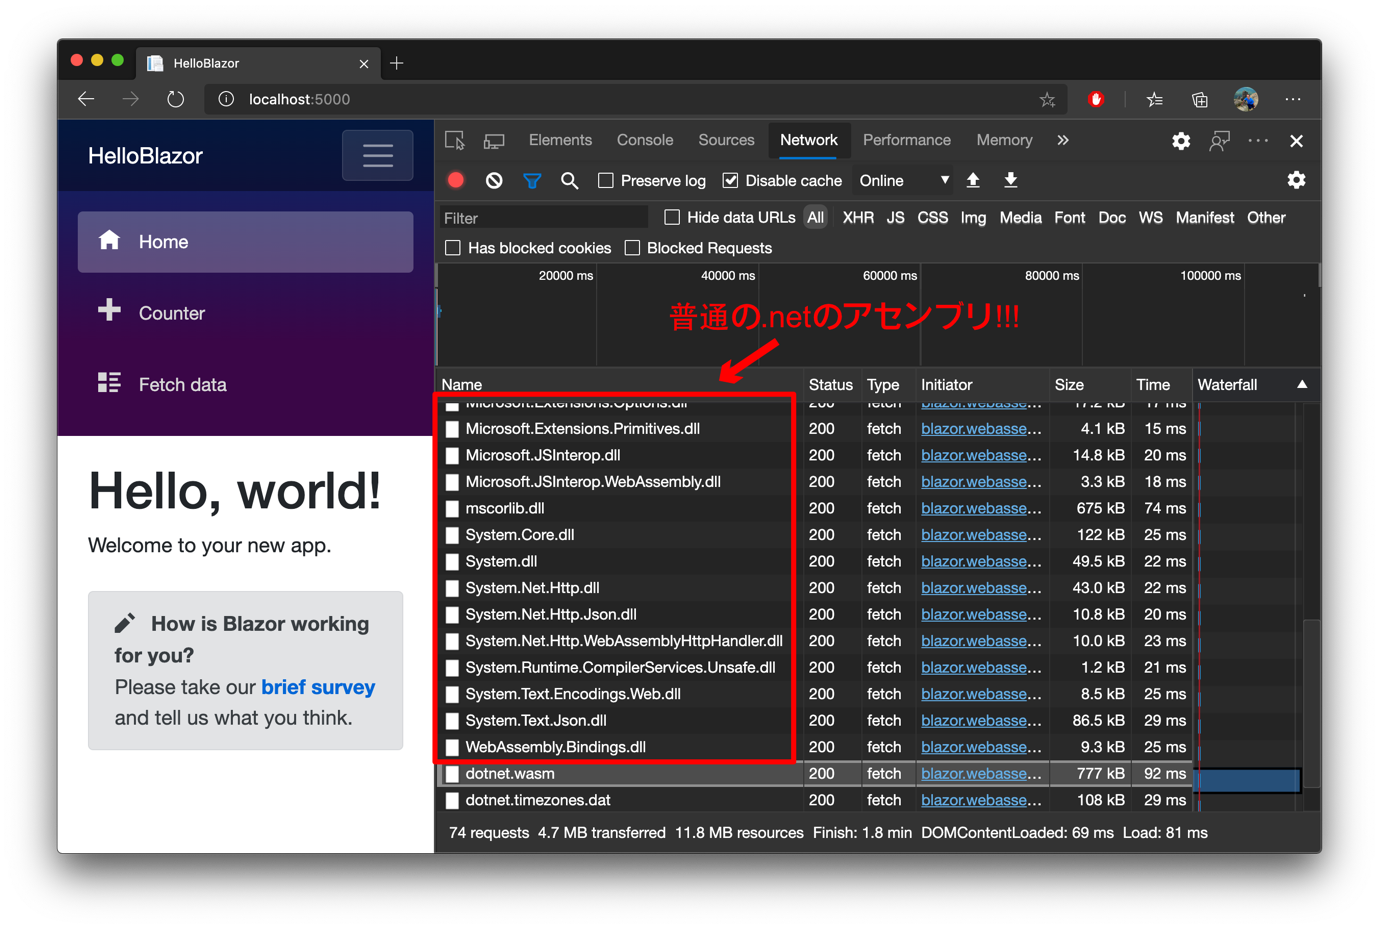Follow the brief survey link

click(x=318, y=687)
